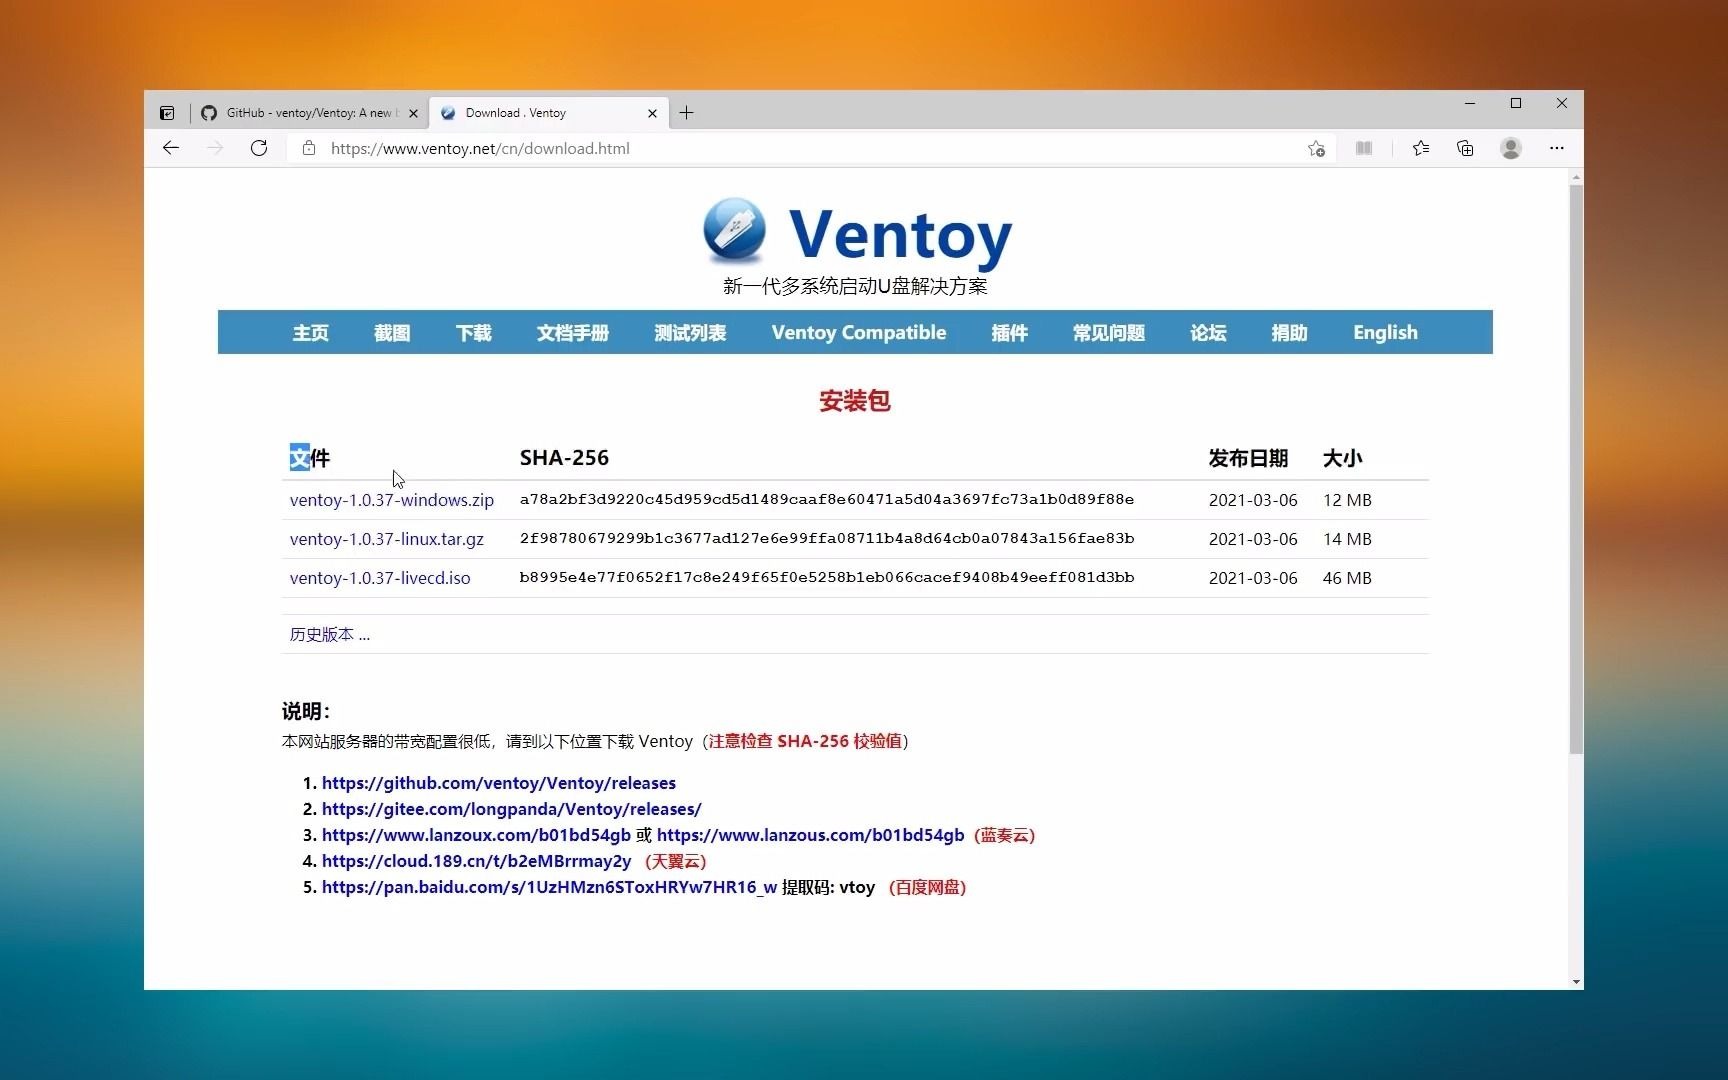Open the Favorites list icon
Image resolution: width=1728 pixels, height=1080 pixels.
[x=1420, y=148]
